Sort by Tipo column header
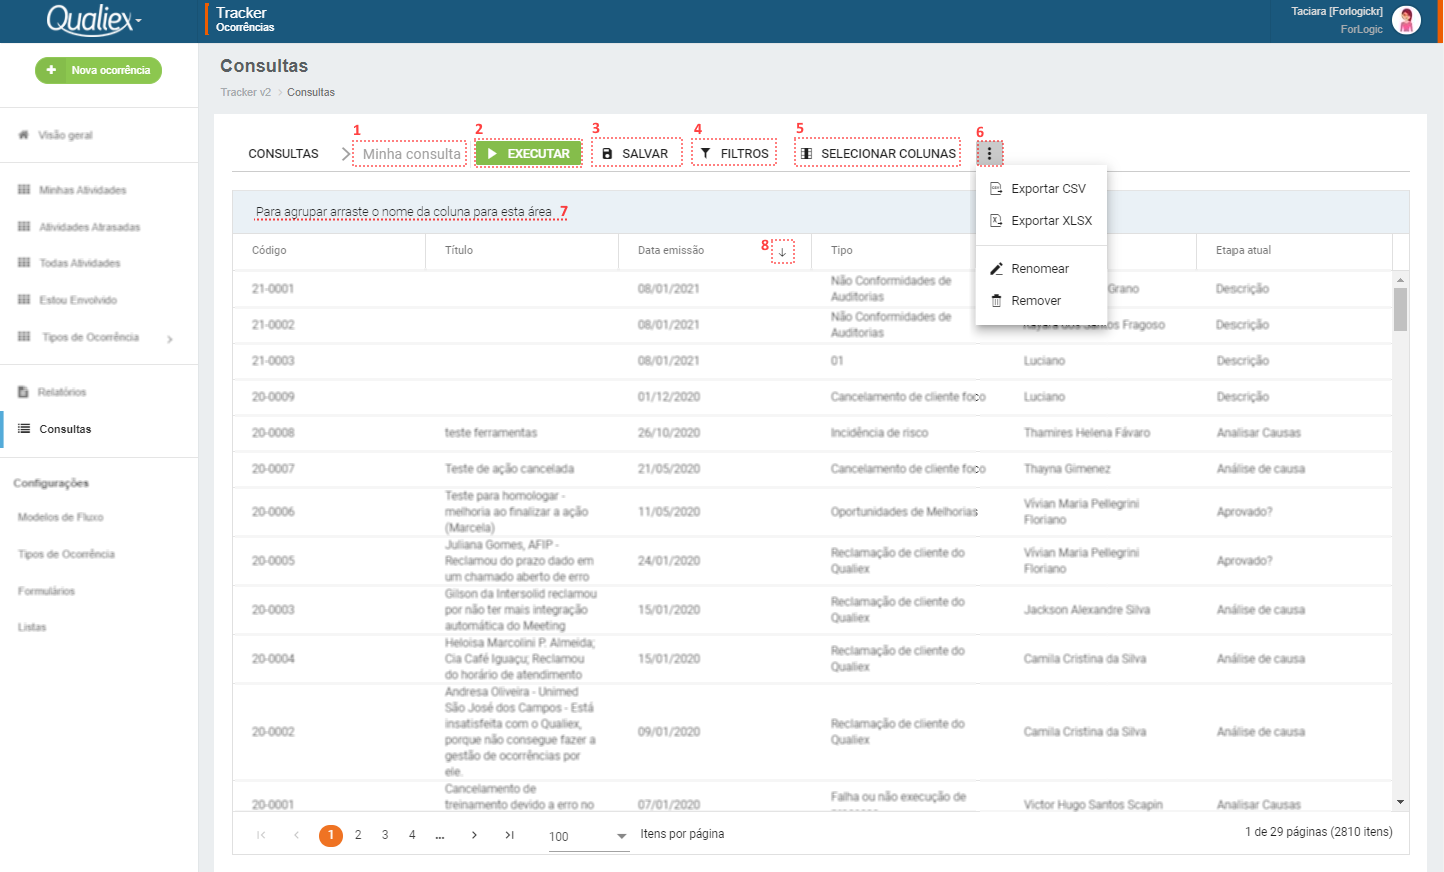The height and width of the screenshot is (872, 1444). pyautogui.click(x=842, y=250)
